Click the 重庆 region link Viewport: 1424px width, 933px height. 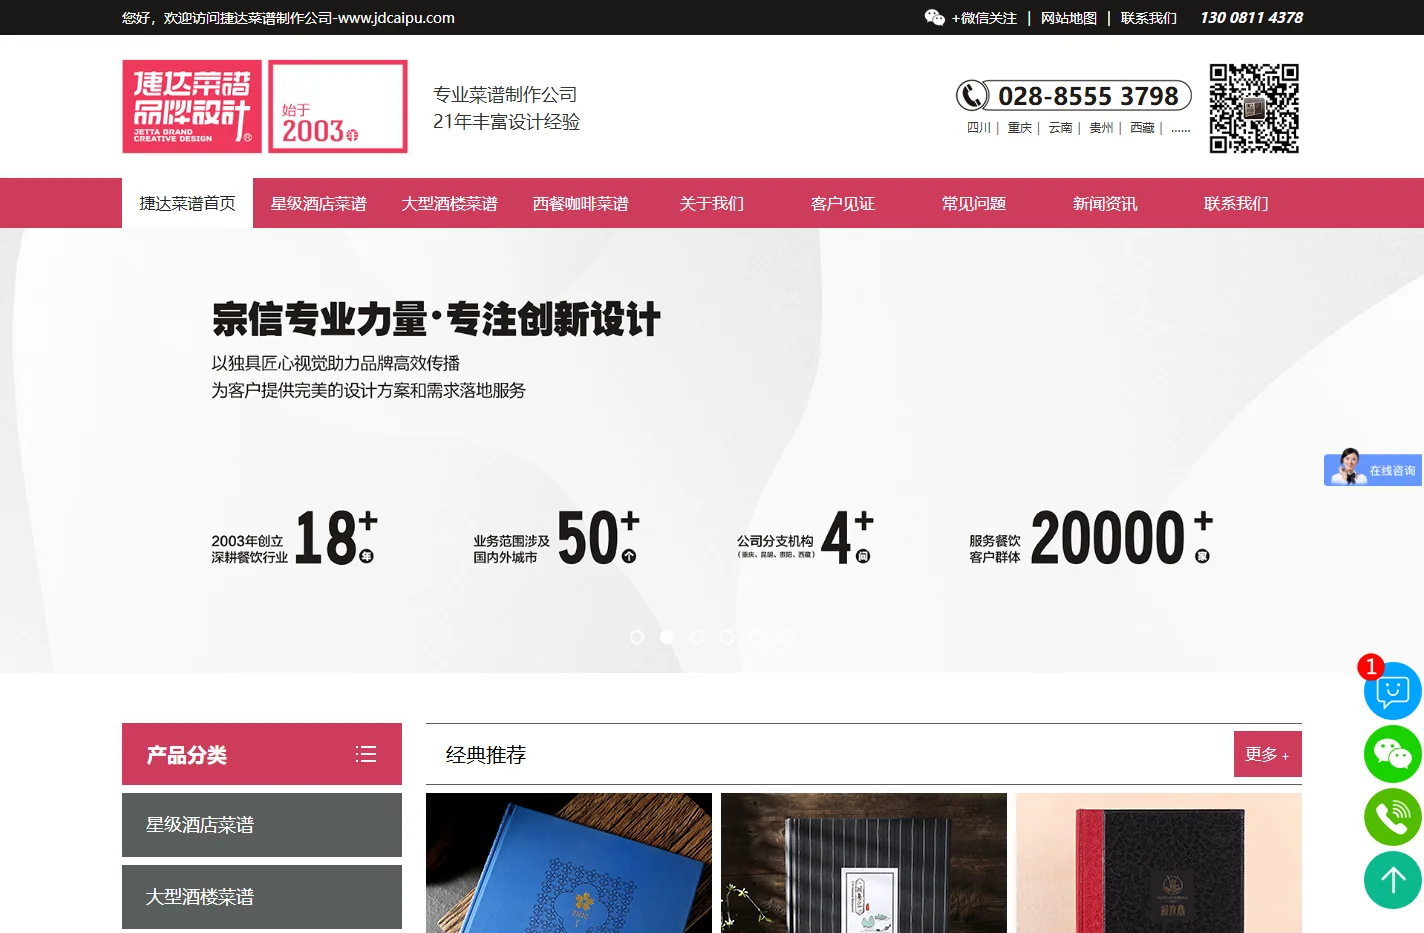[1020, 128]
